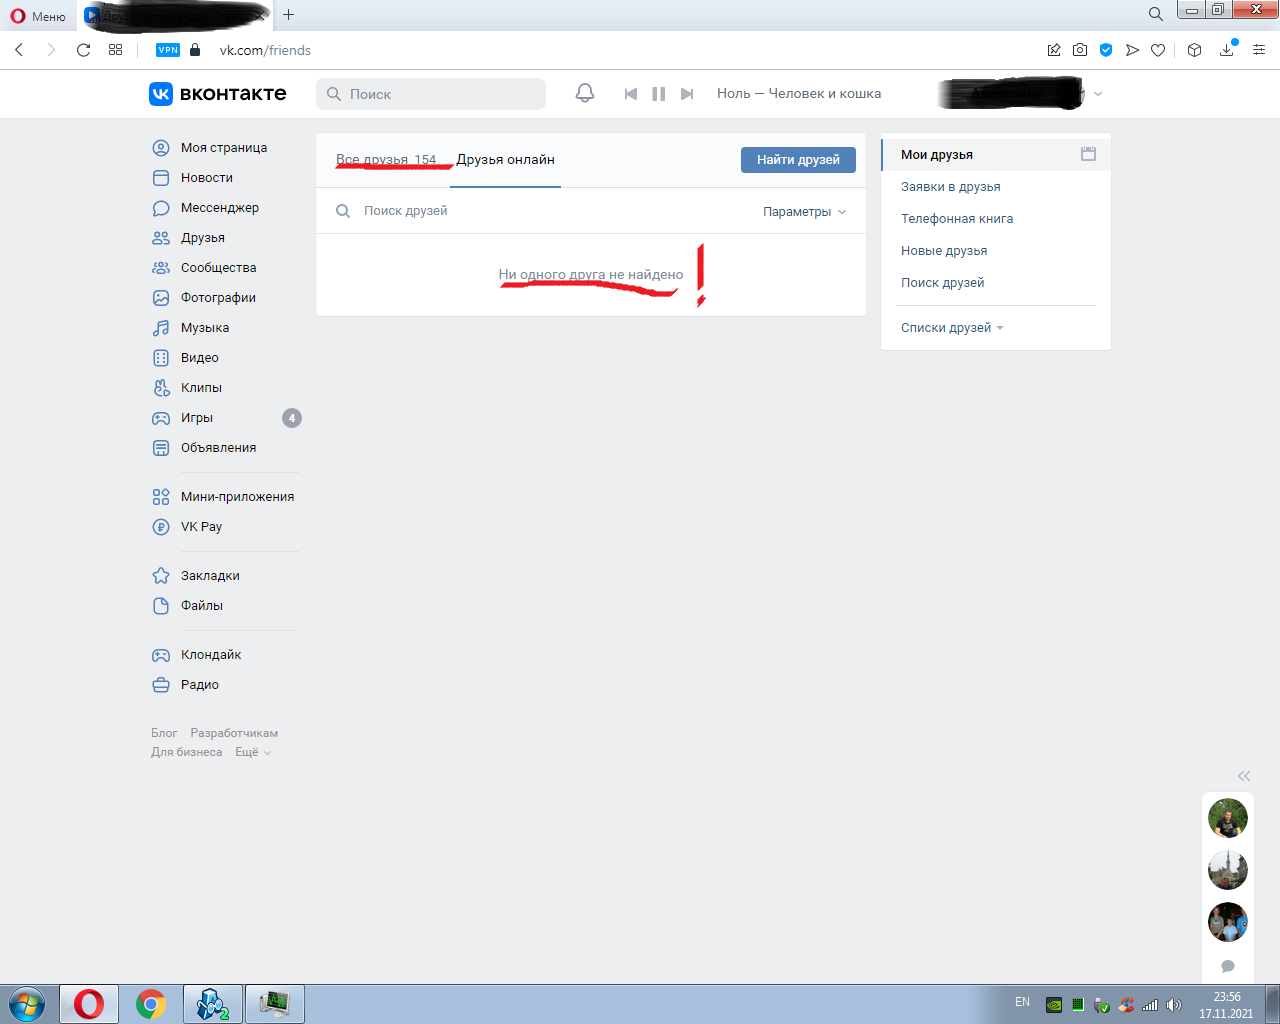Click the Игры gamepad icon
1280x1024 pixels.
(x=161, y=418)
